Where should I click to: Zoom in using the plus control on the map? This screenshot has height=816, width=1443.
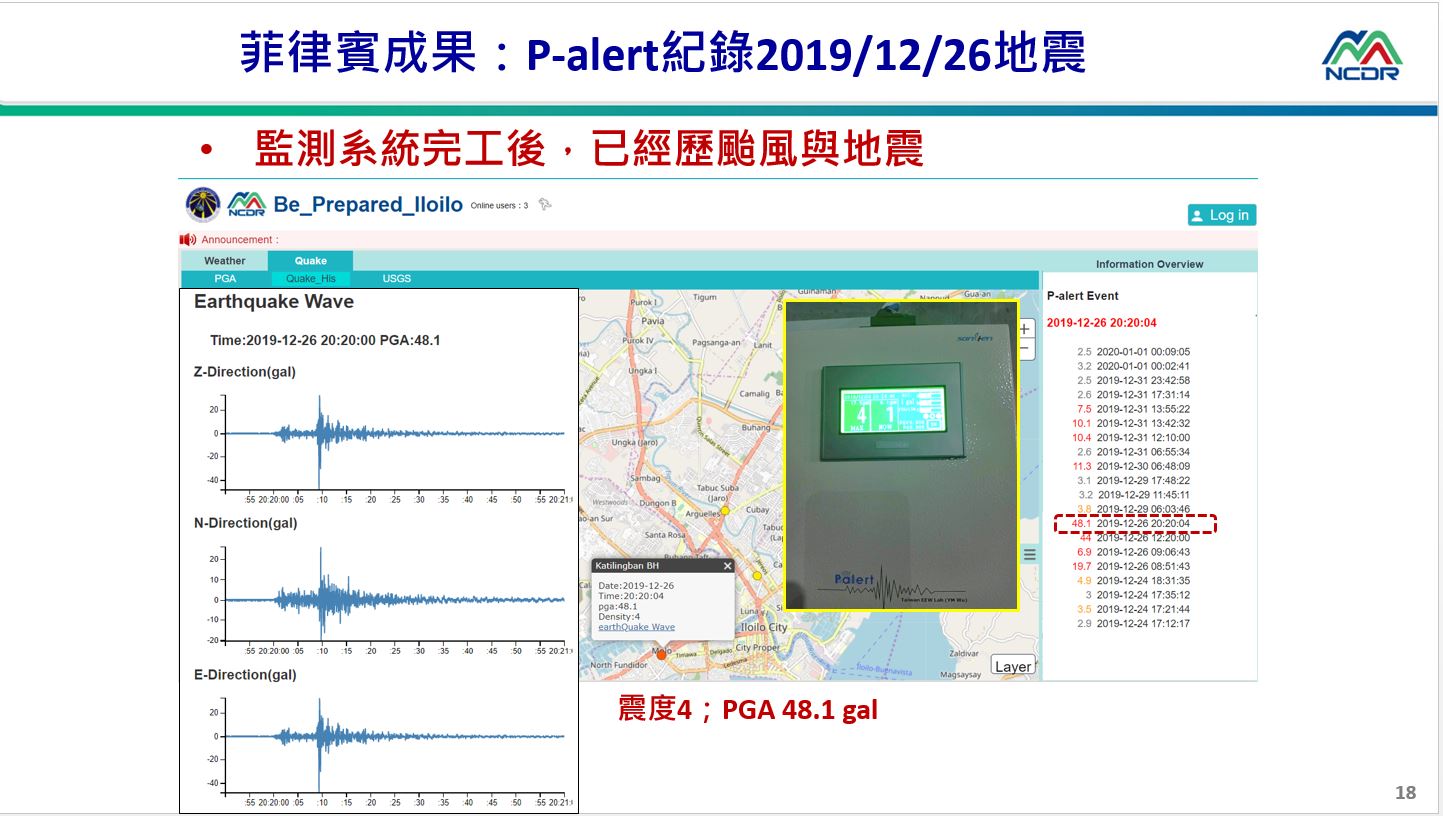click(1024, 328)
